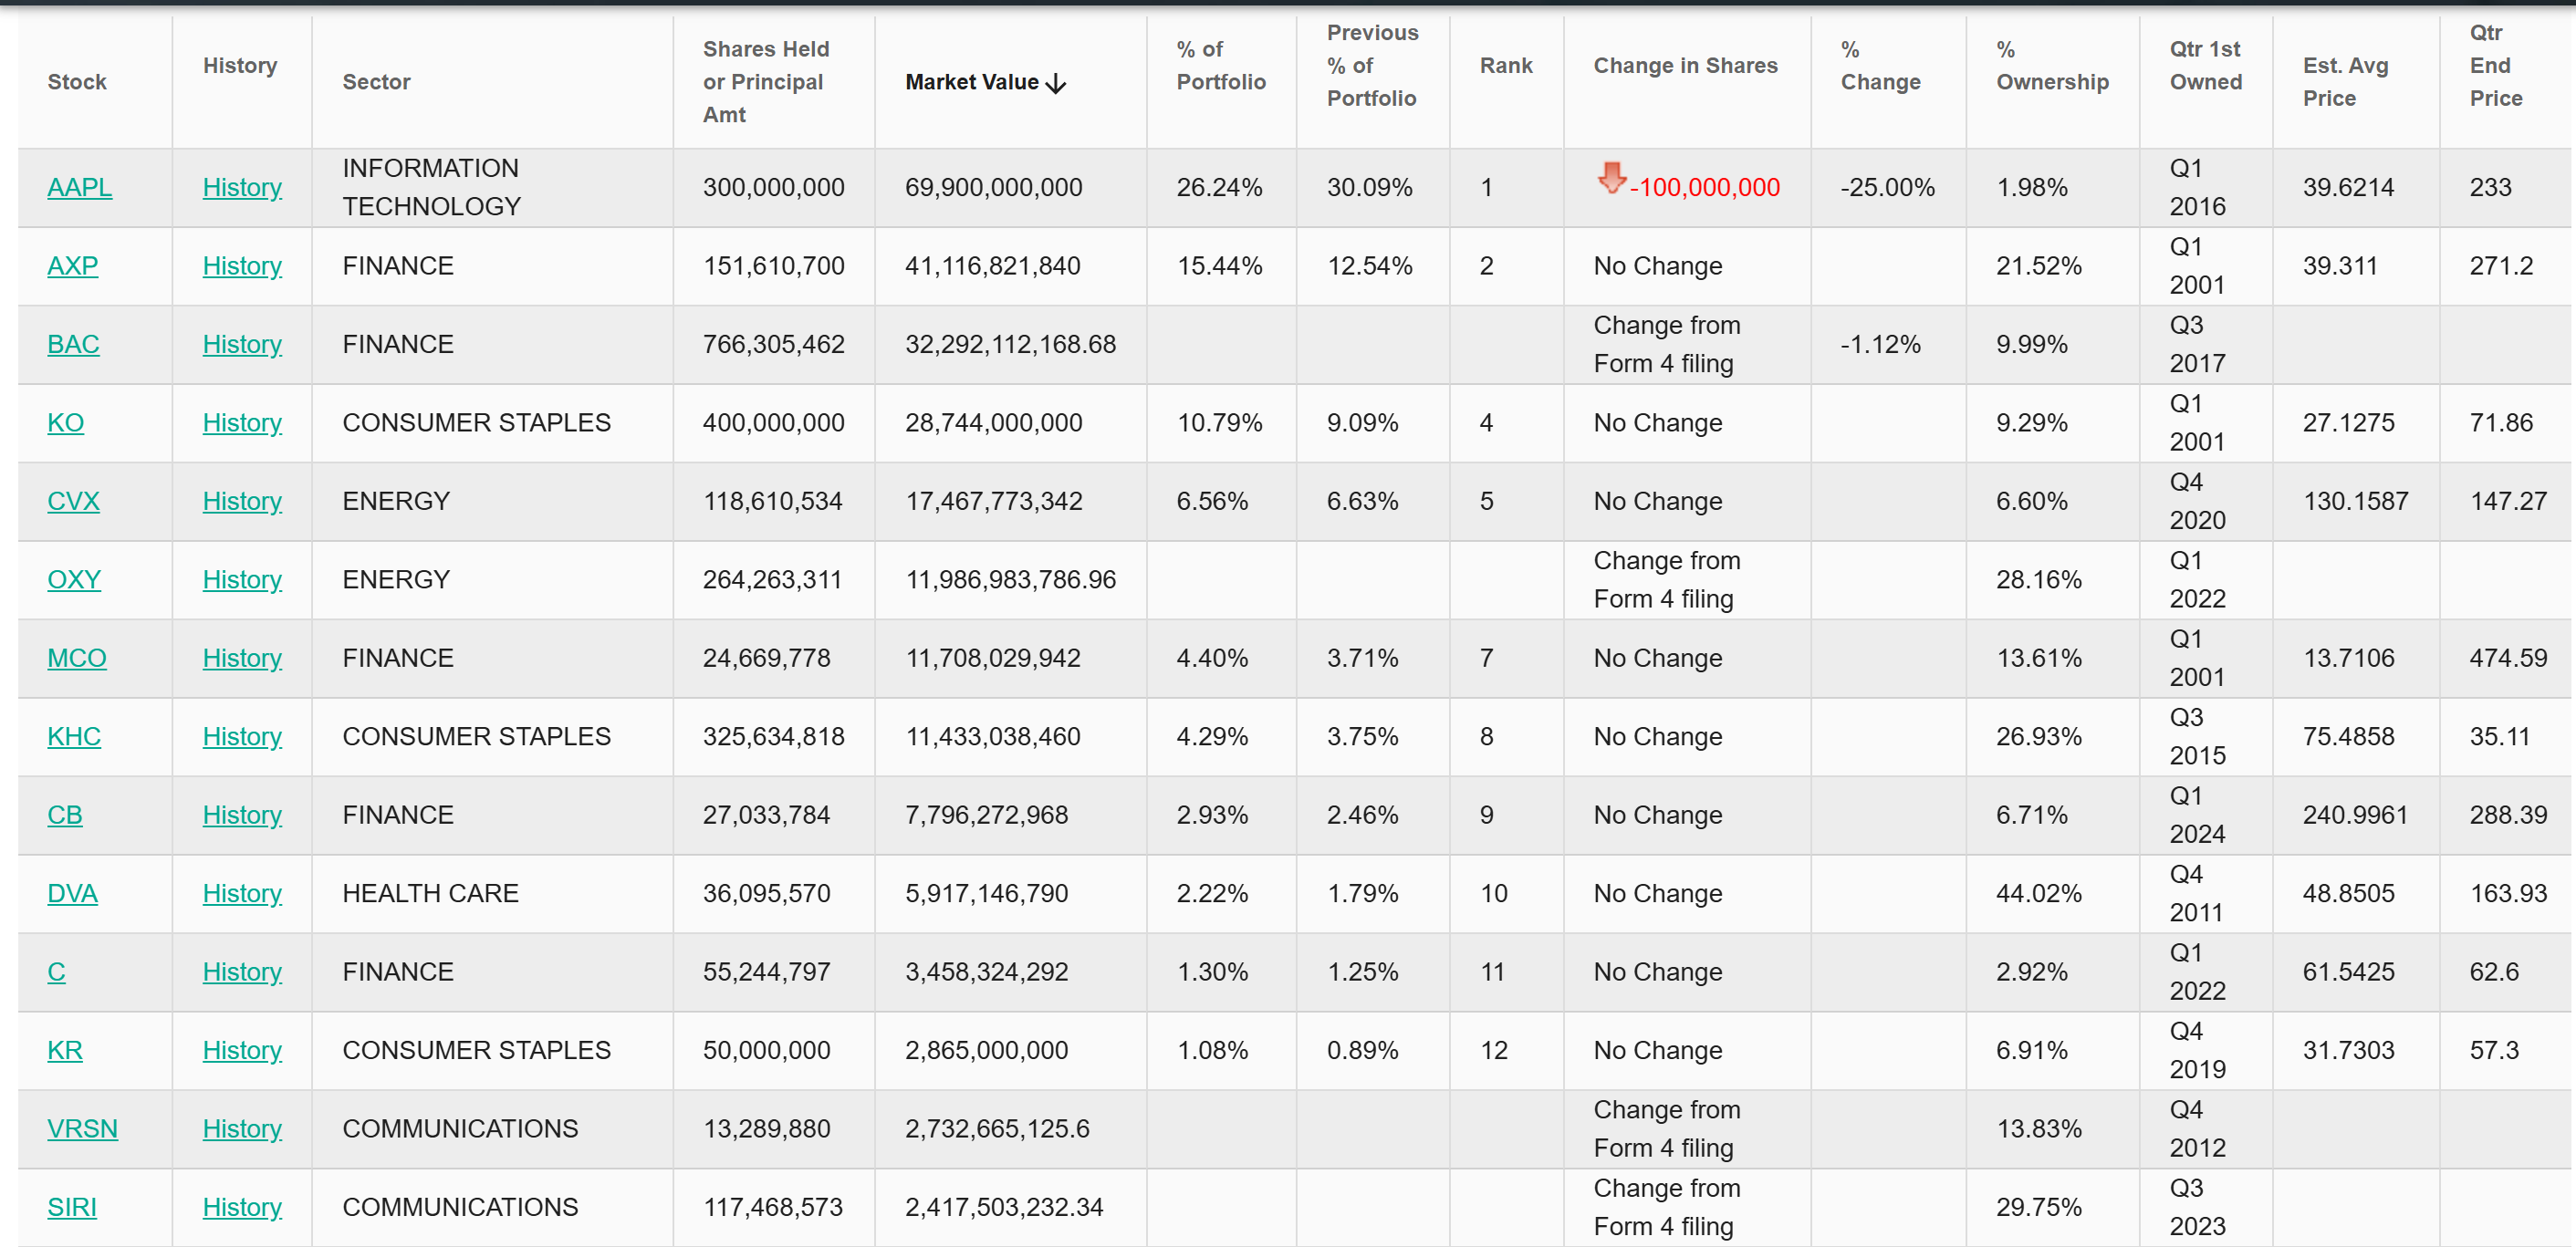Sort by Est. Avg Price header
This screenshot has width=2576, height=1247.
coord(2345,82)
